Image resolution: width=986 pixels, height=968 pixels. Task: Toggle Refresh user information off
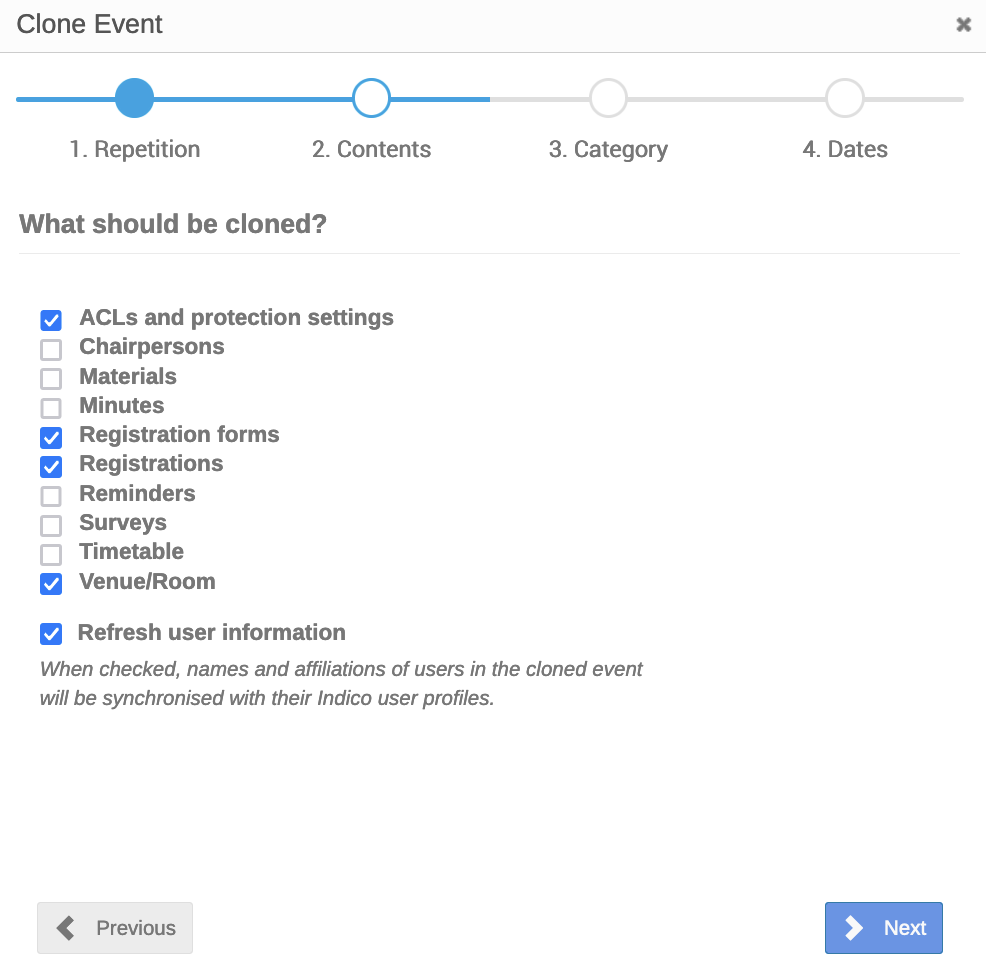(x=51, y=634)
